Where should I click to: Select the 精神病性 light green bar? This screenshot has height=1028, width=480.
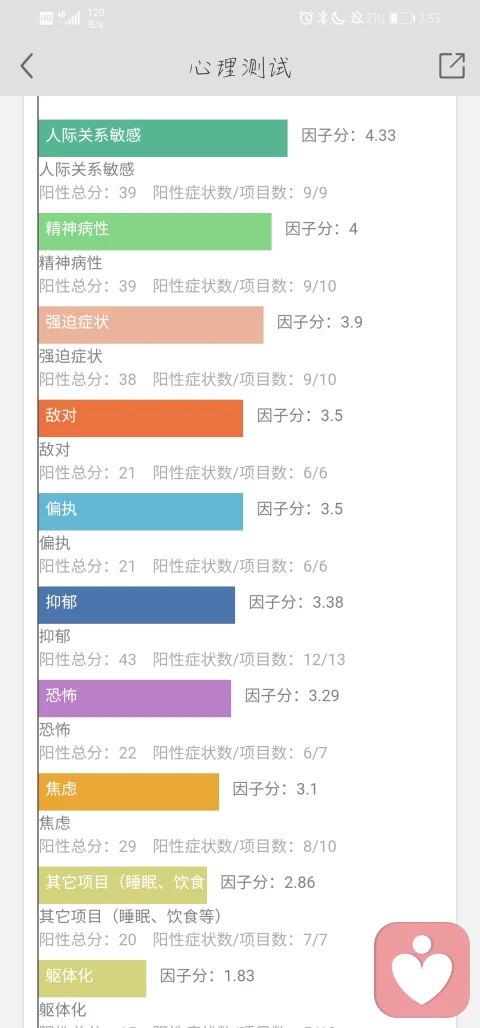(155, 231)
